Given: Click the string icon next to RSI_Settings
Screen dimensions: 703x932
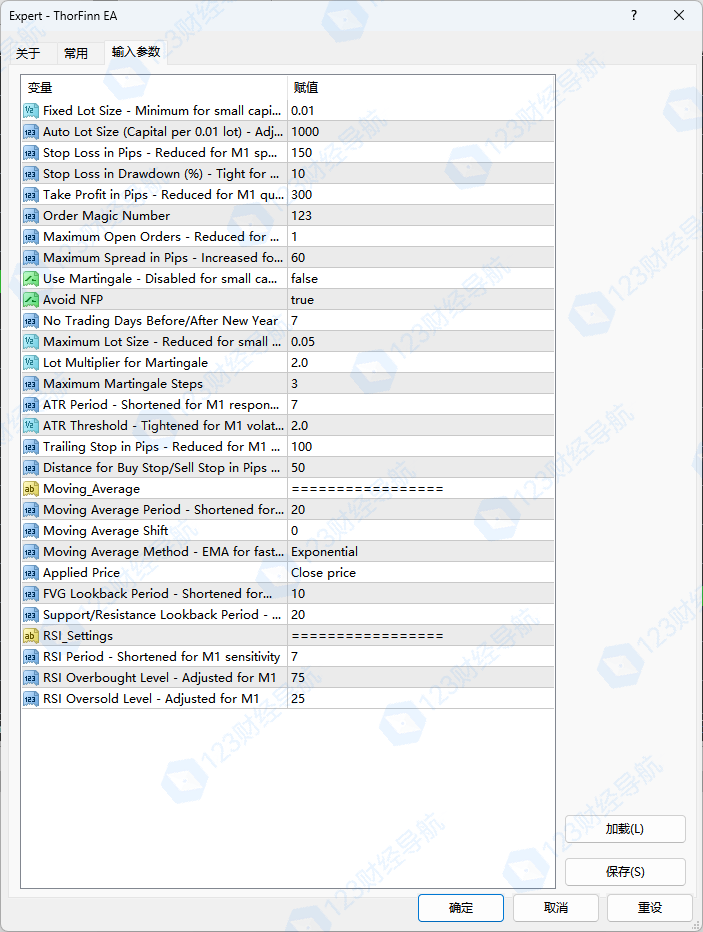Looking at the screenshot, I should point(31,636).
